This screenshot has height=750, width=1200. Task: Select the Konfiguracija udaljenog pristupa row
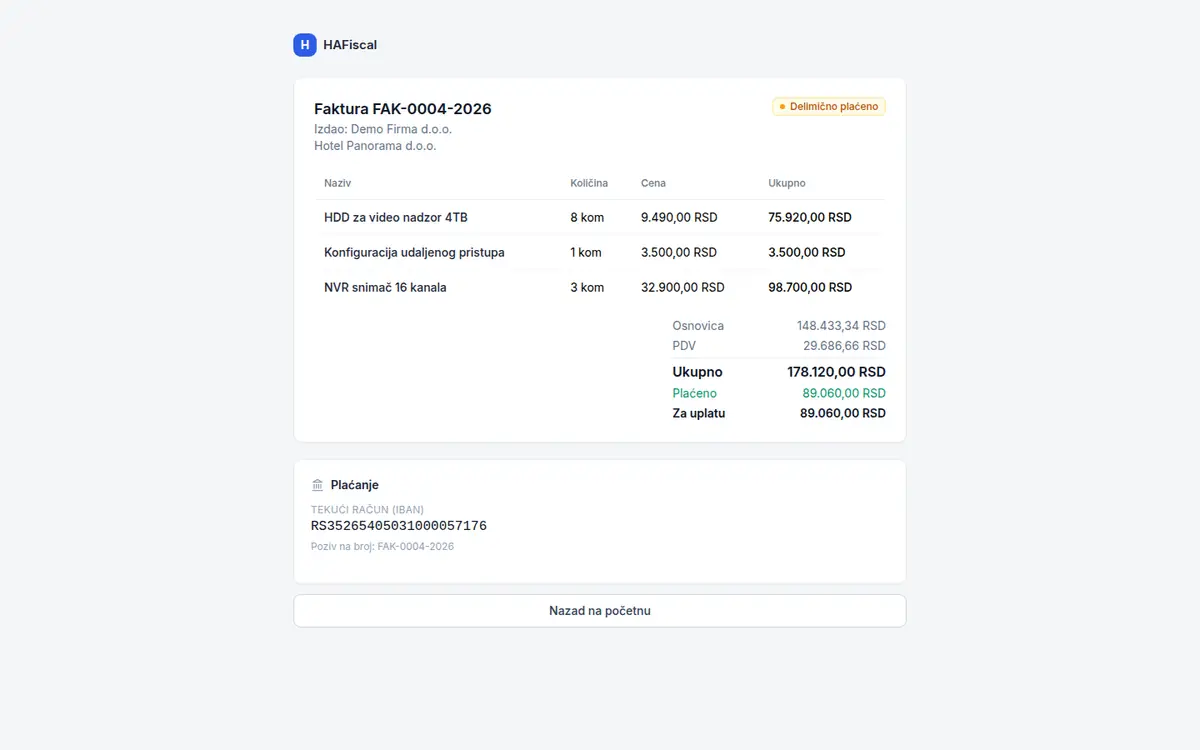click(x=600, y=252)
